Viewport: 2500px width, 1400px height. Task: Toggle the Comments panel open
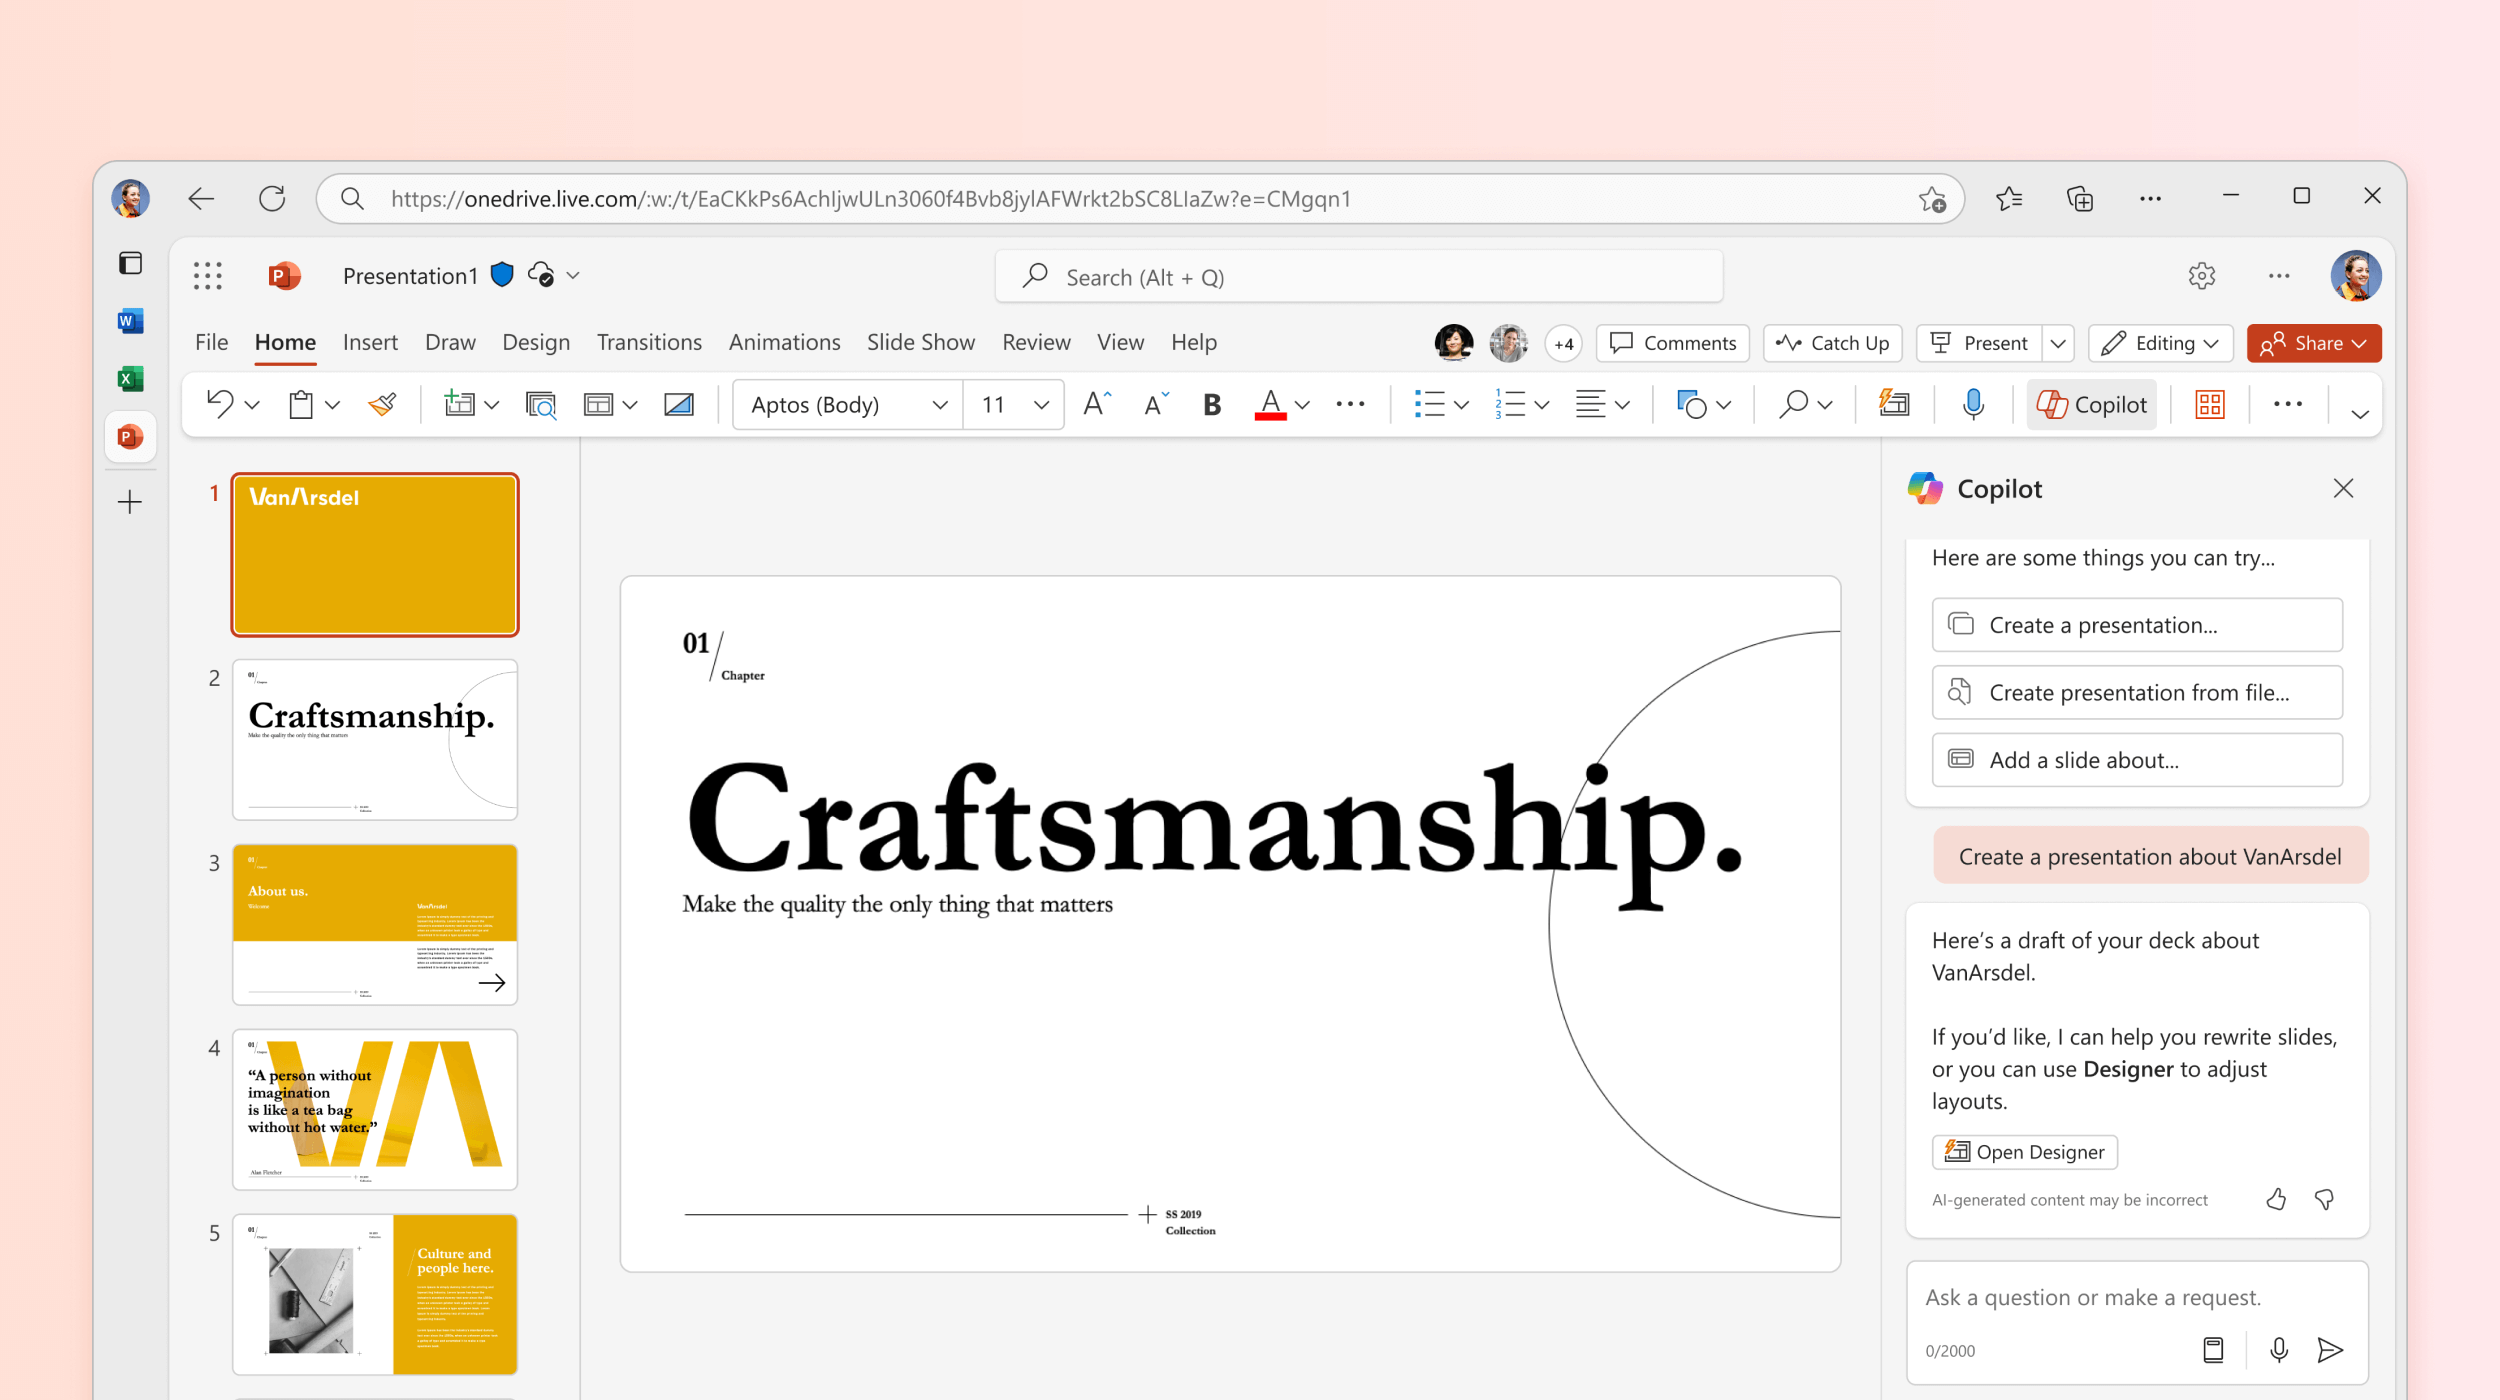tap(1672, 342)
